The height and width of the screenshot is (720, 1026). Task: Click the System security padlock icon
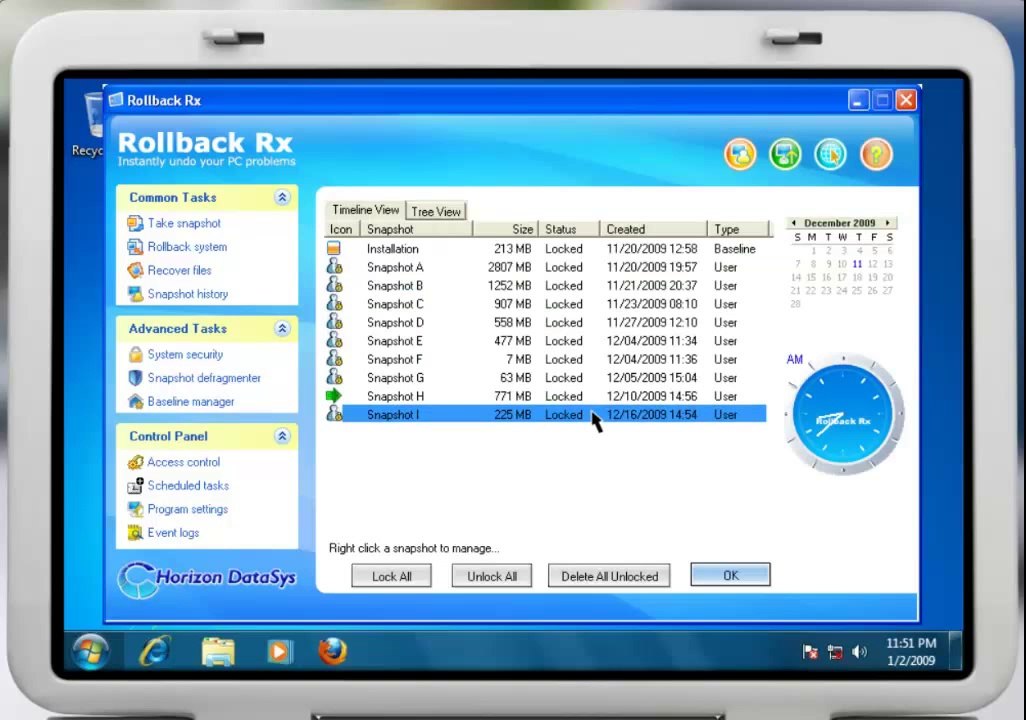pyautogui.click(x=135, y=354)
